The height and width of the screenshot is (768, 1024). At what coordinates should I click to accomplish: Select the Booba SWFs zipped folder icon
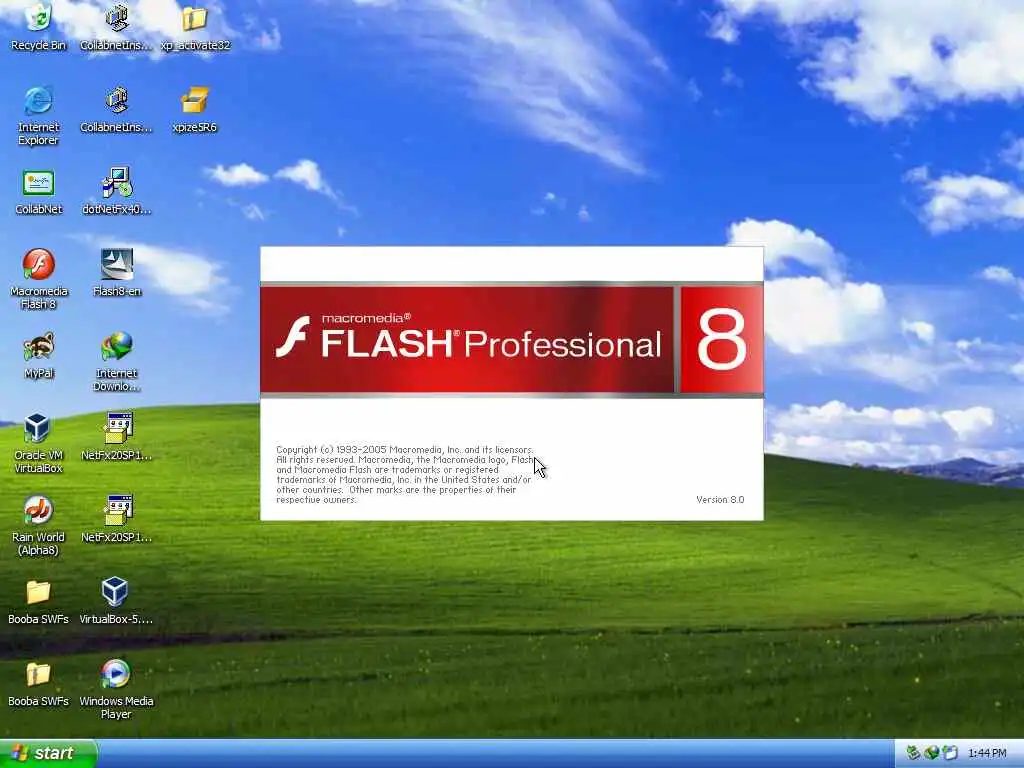[39, 684]
